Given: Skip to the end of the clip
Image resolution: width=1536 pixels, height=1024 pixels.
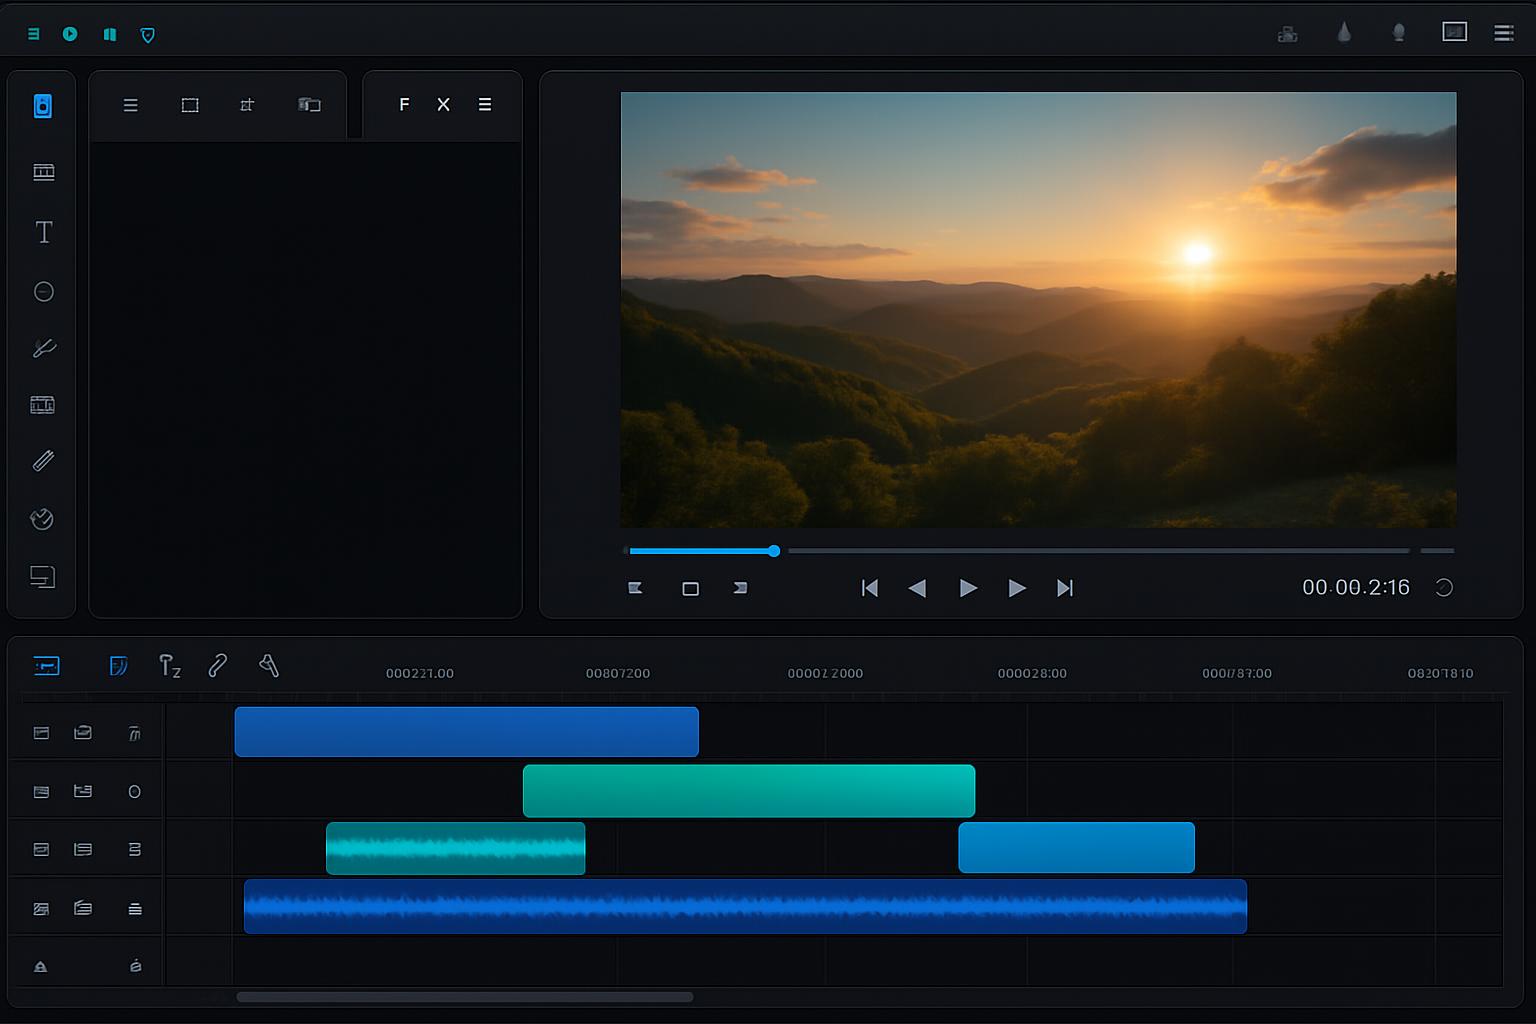Looking at the screenshot, I should [x=1065, y=588].
